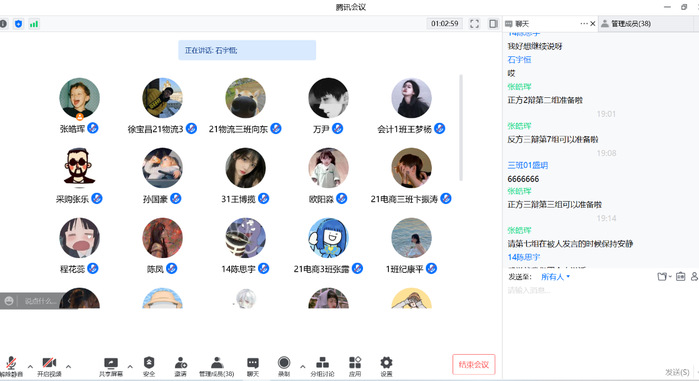Toggle the mic icon next to 31王博揽
Image resolution: width=699 pixels, height=381 pixels.
(263, 198)
